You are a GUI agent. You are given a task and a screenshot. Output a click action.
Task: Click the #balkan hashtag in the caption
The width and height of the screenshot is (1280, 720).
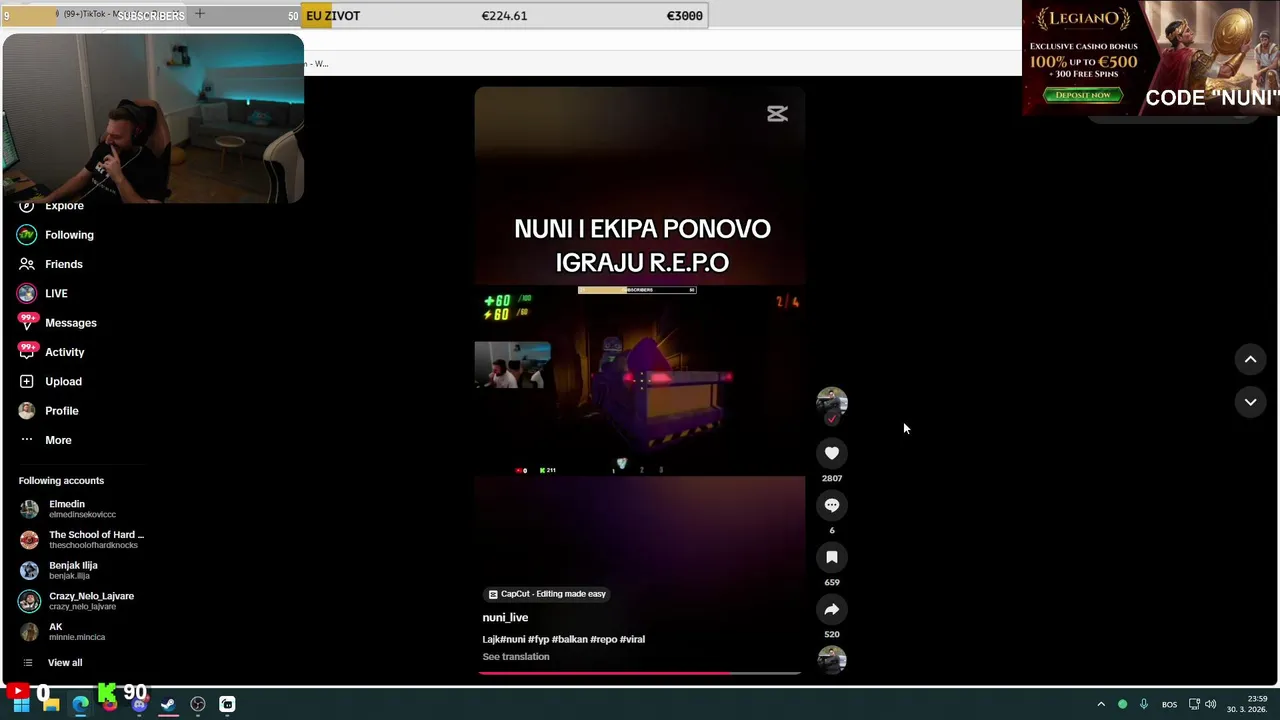click(570, 640)
